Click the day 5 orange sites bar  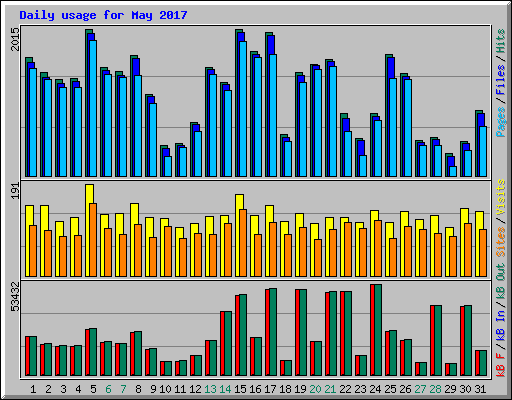(93, 240)
